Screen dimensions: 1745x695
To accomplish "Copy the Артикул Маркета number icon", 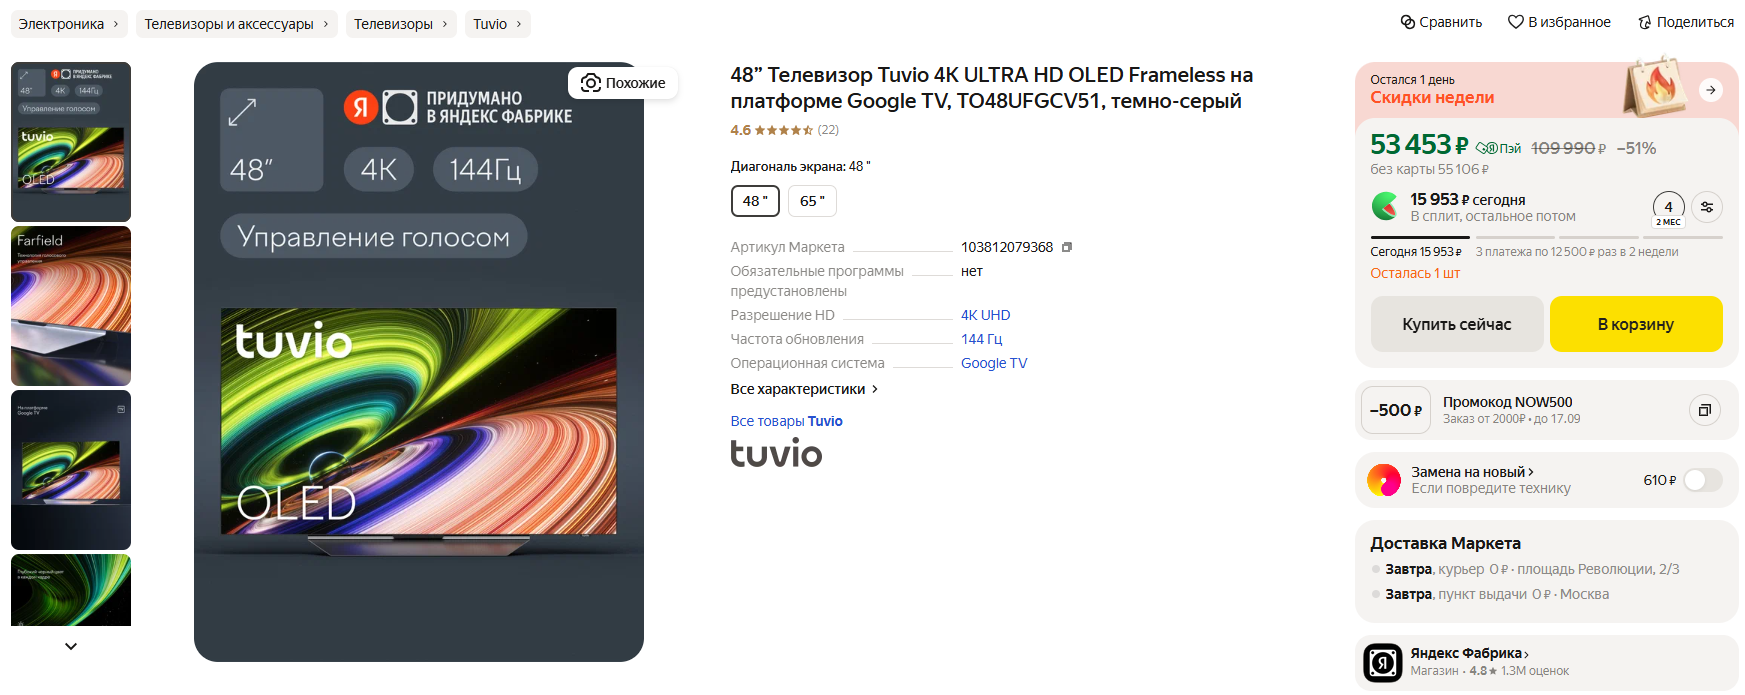I will 1067,247.
